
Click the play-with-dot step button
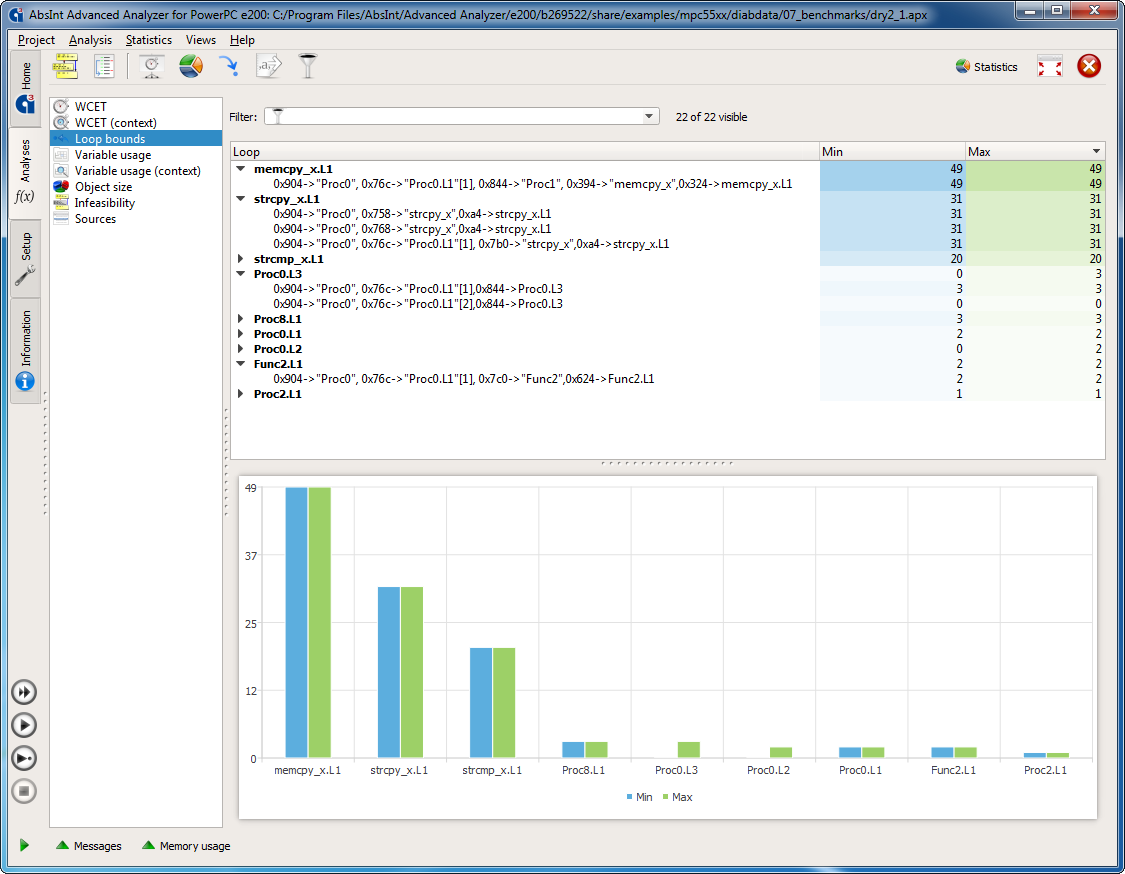coord(24,758)
